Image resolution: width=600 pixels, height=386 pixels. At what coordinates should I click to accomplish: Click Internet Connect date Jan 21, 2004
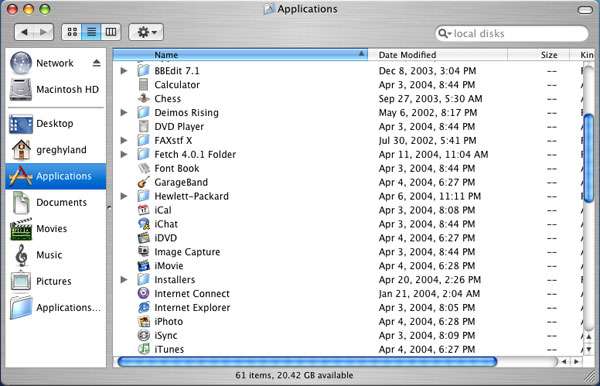pyautogui.click(x=429, y=294)
